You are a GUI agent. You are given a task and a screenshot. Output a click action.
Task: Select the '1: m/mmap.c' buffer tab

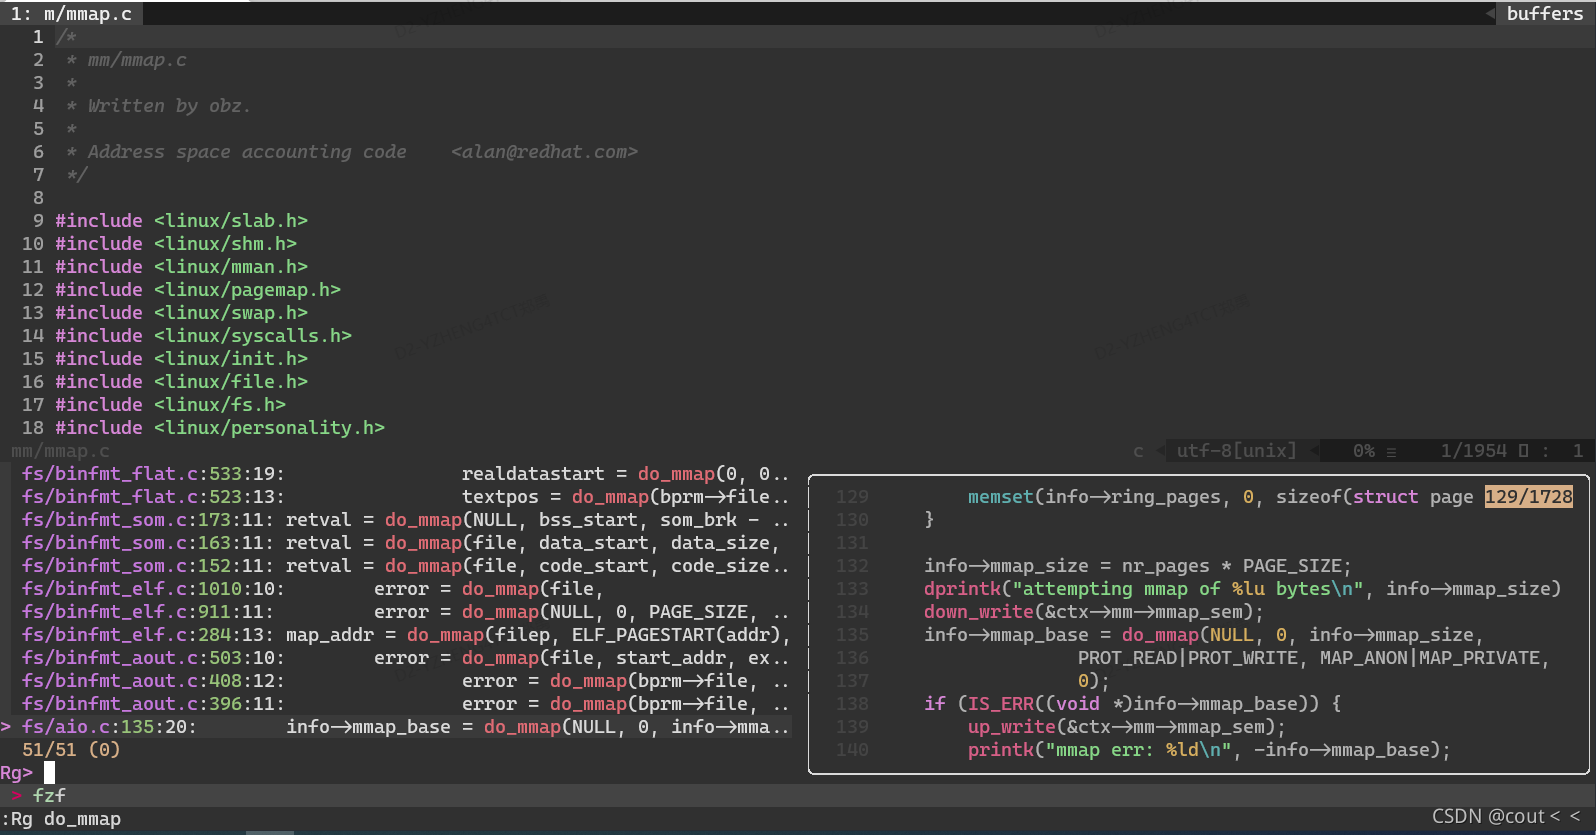[71, 14]
